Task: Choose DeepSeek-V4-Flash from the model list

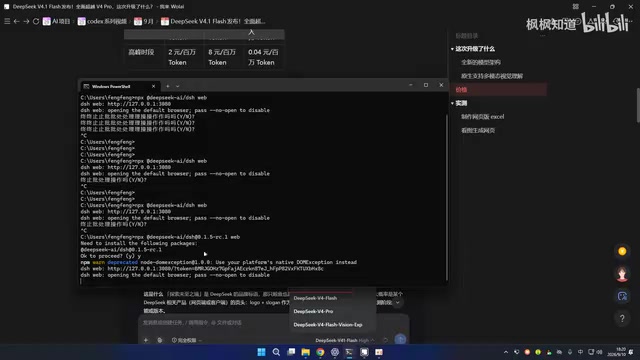Action: coord(315,298)
